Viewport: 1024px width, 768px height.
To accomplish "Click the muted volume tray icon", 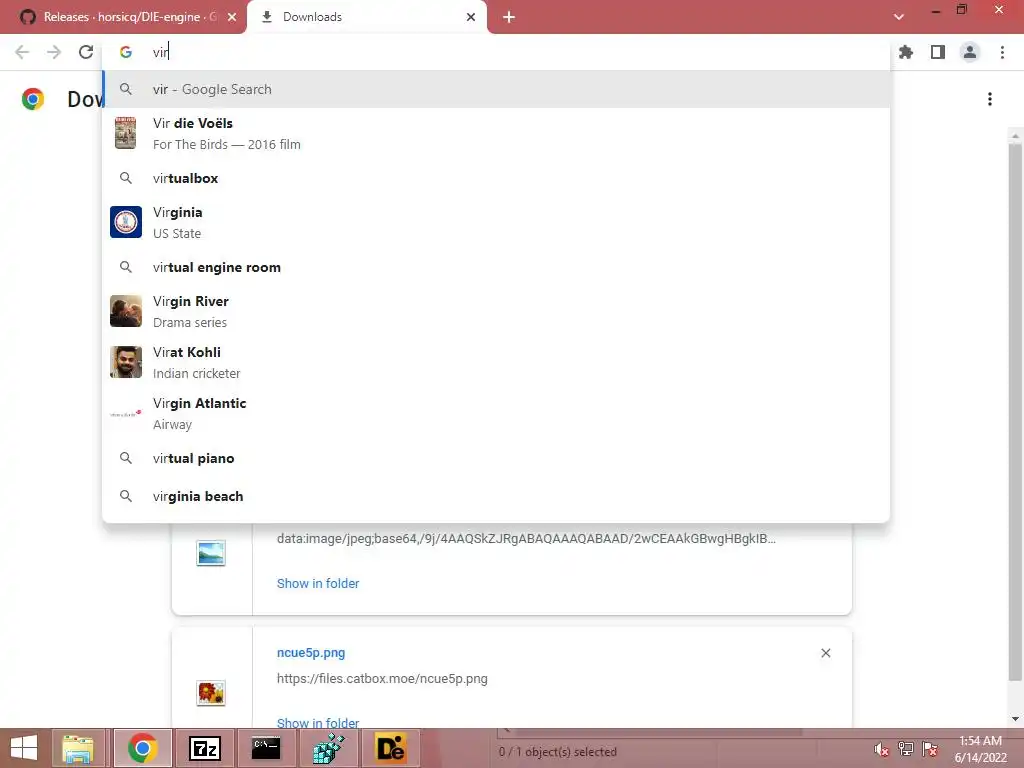I will (x=882, y=749).
